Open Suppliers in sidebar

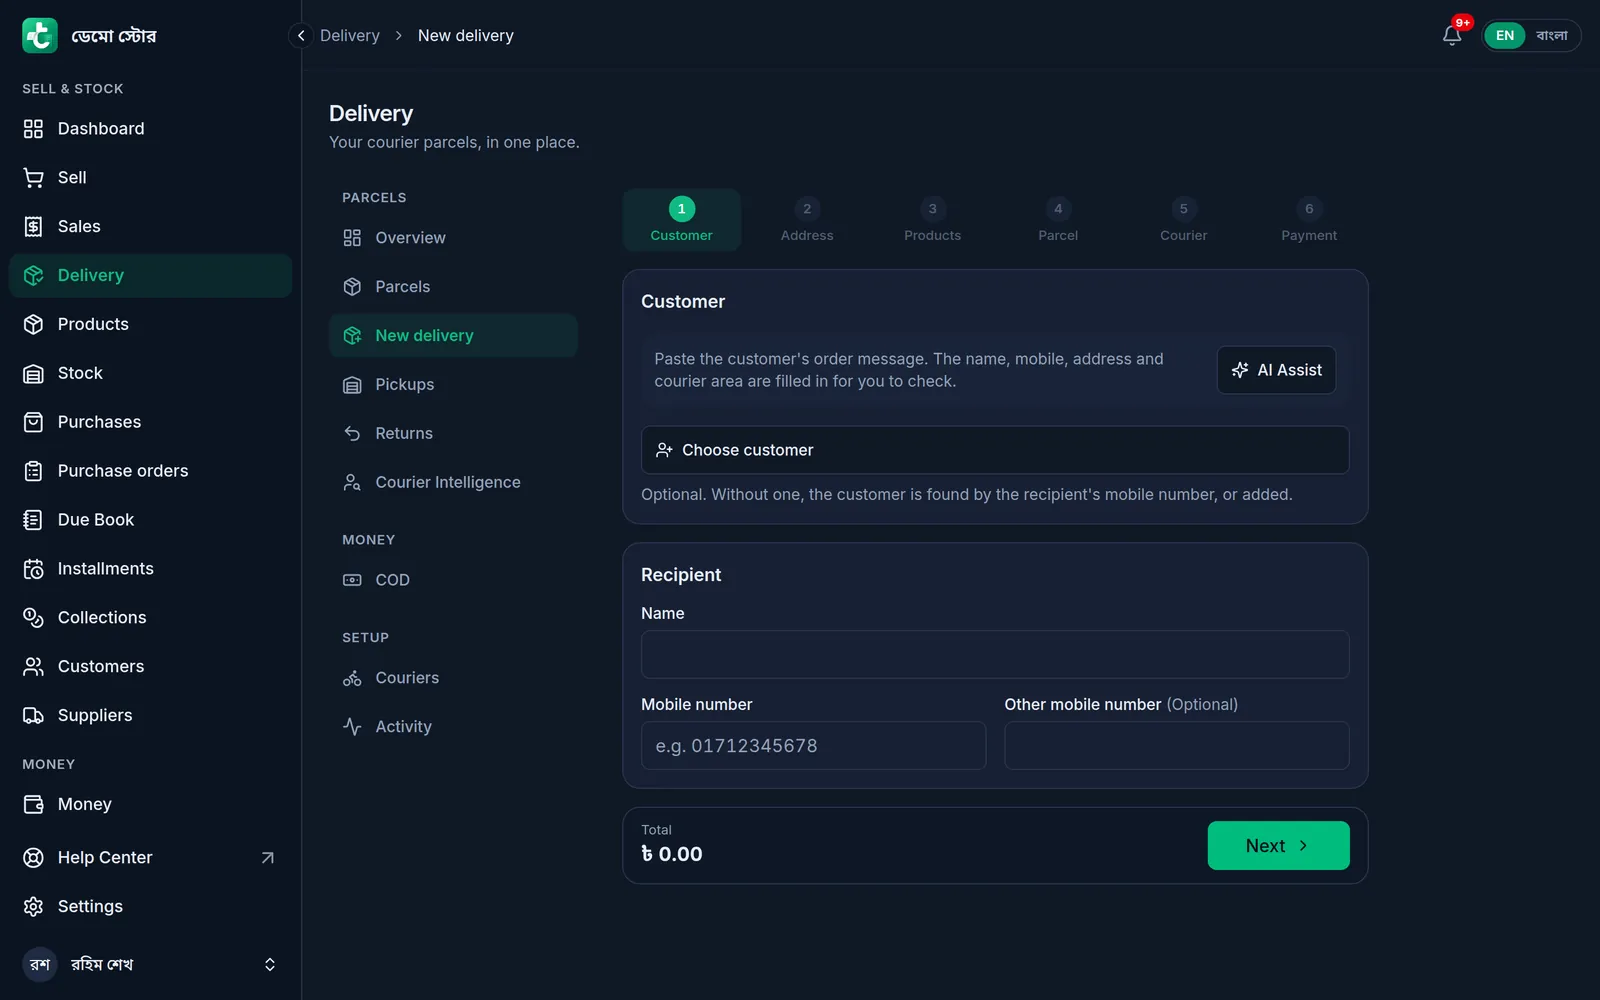click(x=150, y=717)
